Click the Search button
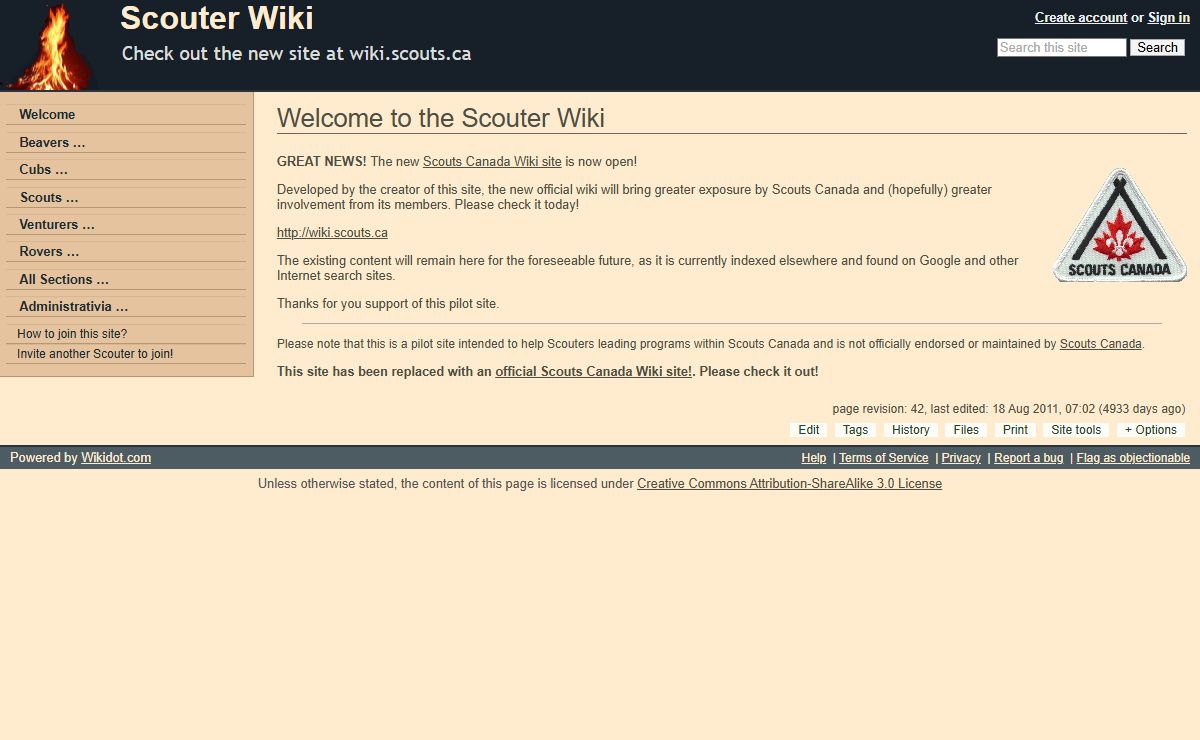1200x740 pixels. click(1157, 48)
